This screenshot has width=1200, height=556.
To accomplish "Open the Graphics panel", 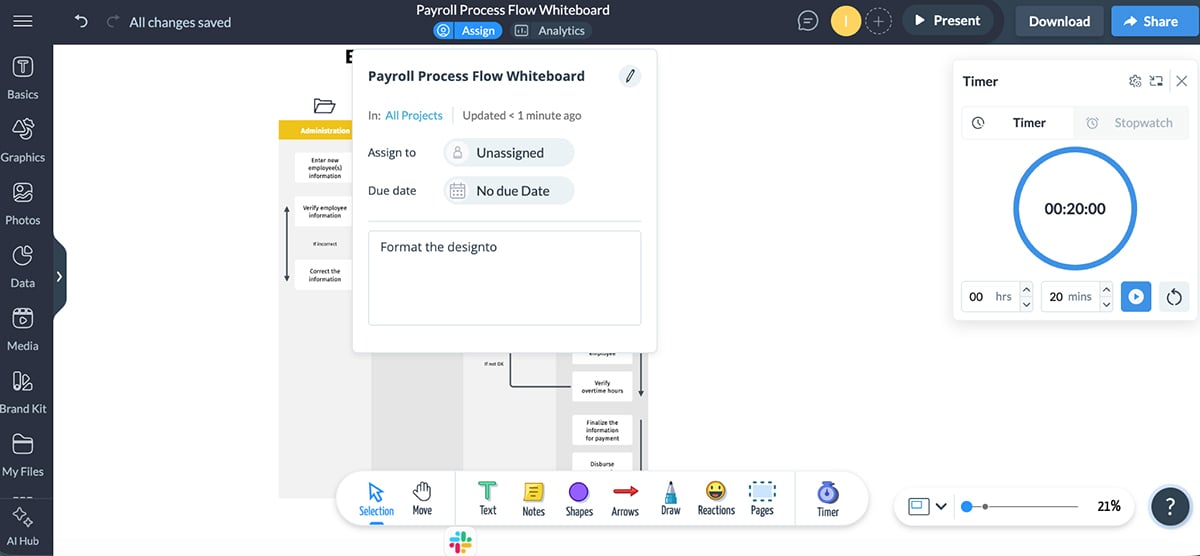I will click(x=22, y=141).
